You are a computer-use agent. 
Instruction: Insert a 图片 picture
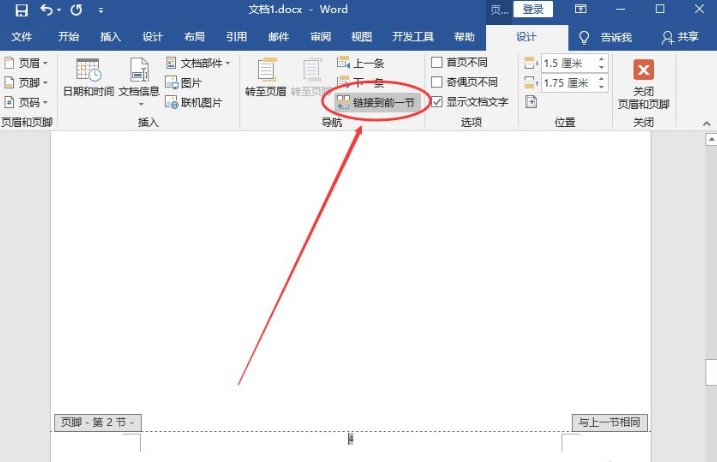183,83
